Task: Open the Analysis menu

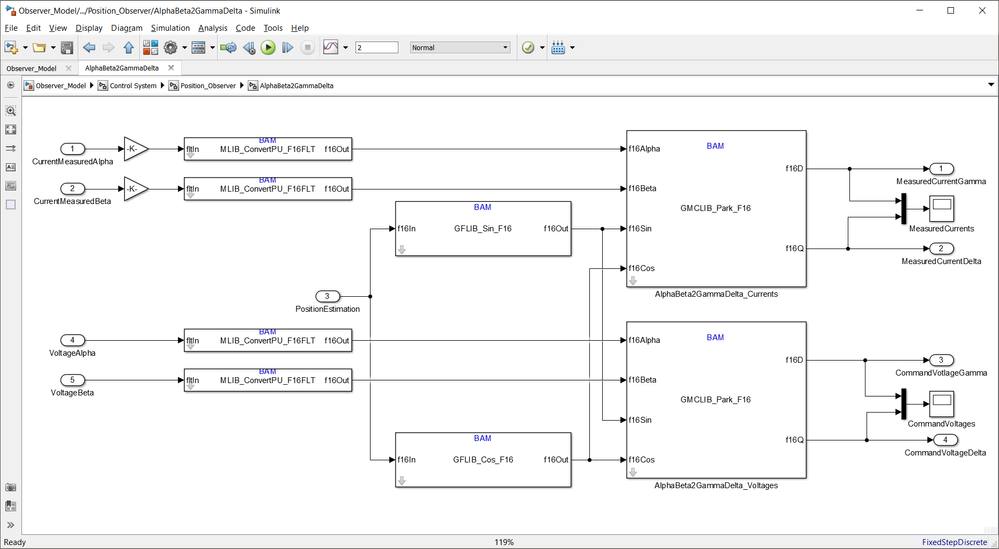Action: click(x=213, y=28)
